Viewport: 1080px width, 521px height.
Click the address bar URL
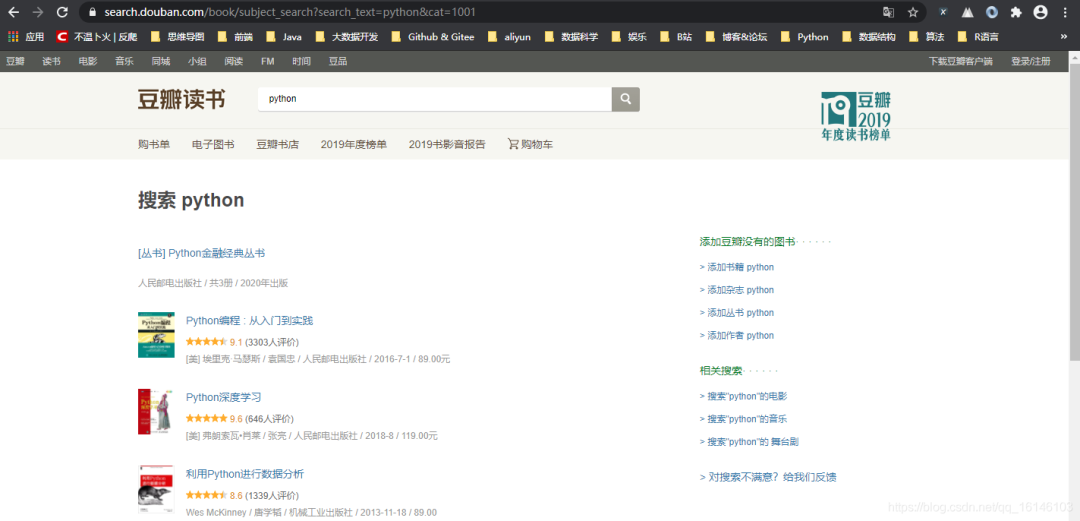(289, 12)
